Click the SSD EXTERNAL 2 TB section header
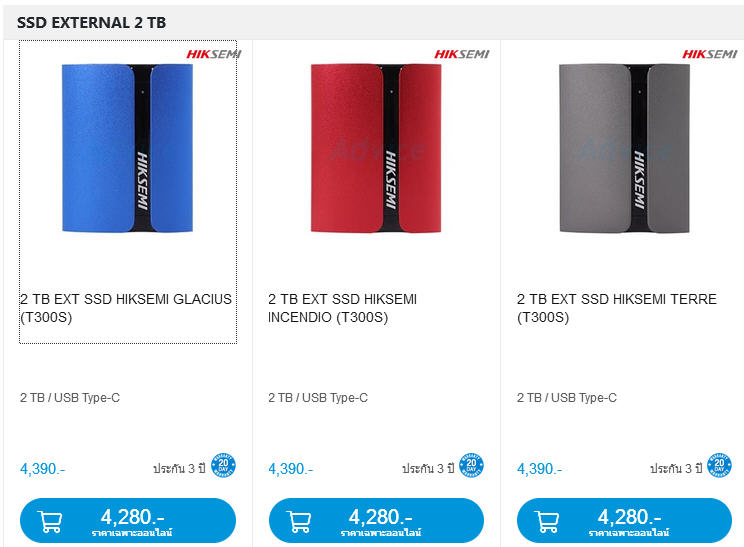The height and width of the screenshot is (547, 744). 91,22
